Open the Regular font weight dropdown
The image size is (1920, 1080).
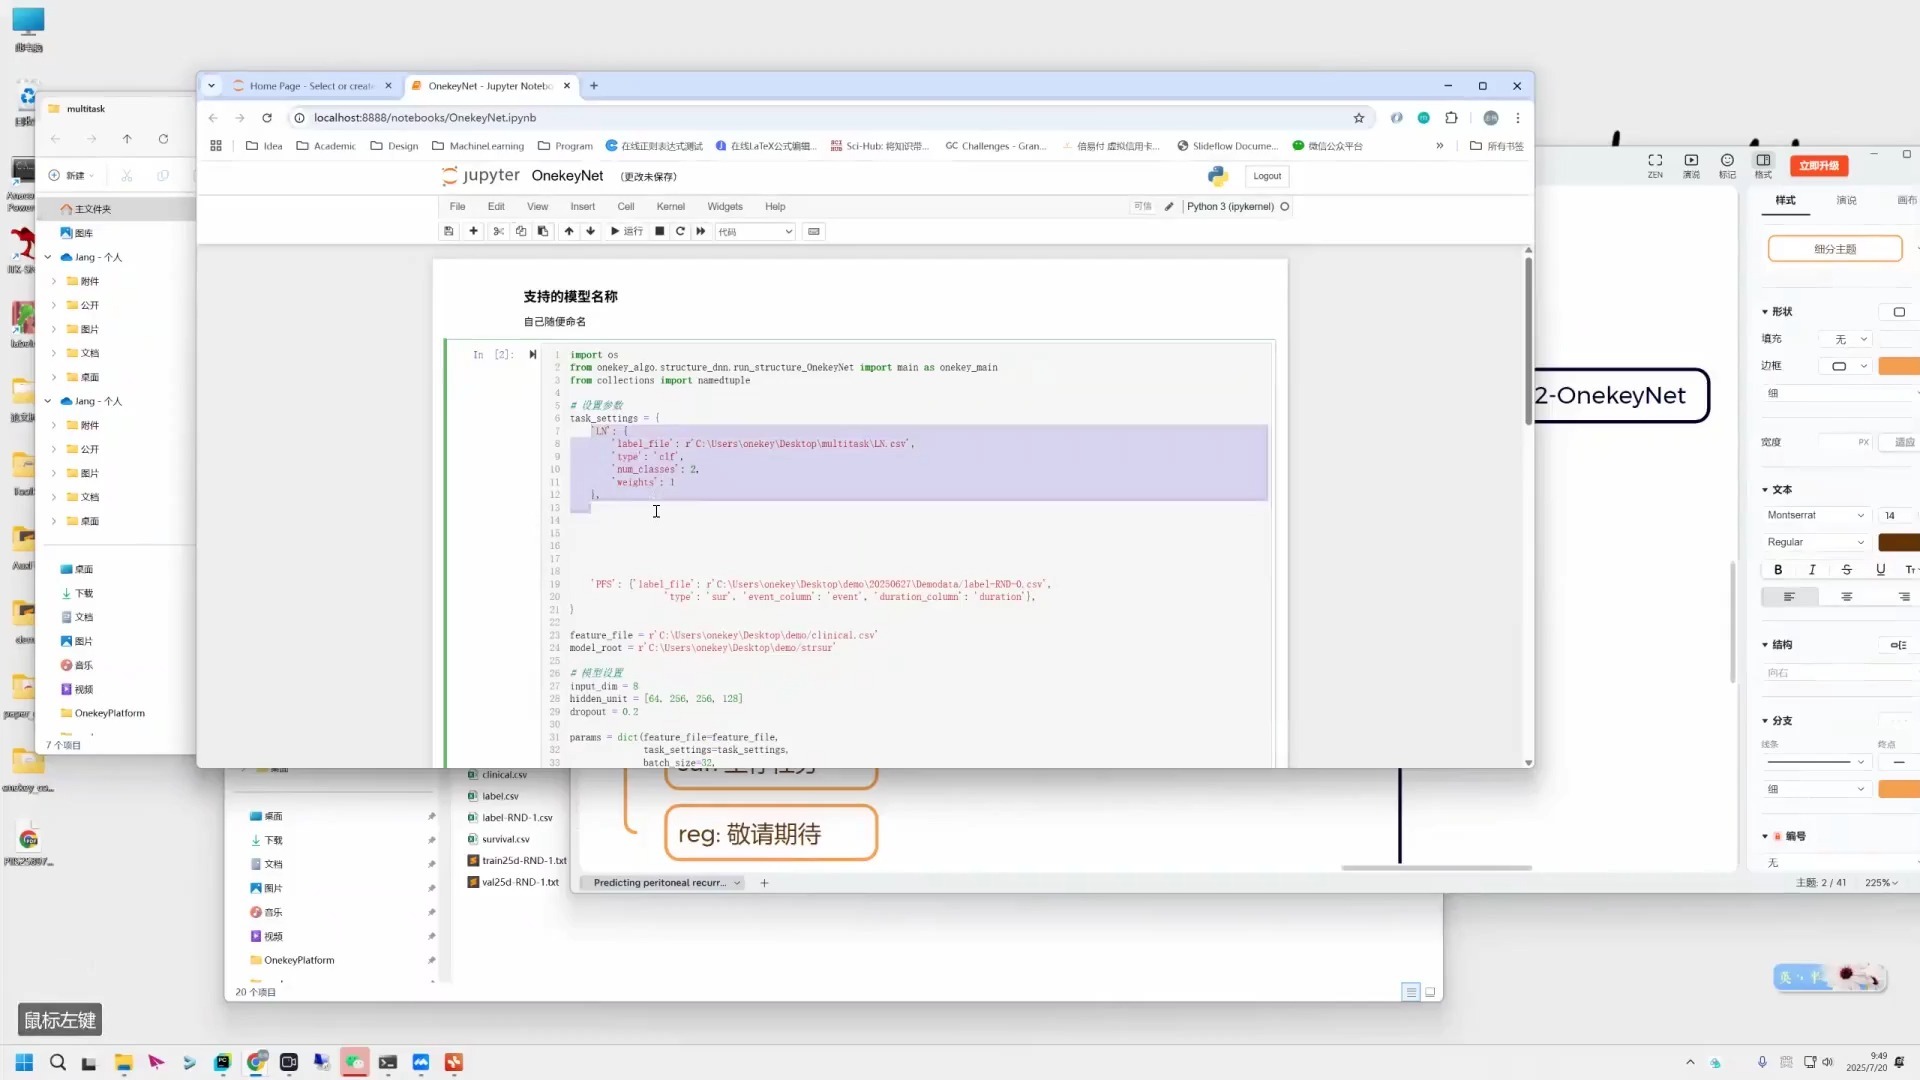pyautogui.click(x=1815, y=543)
